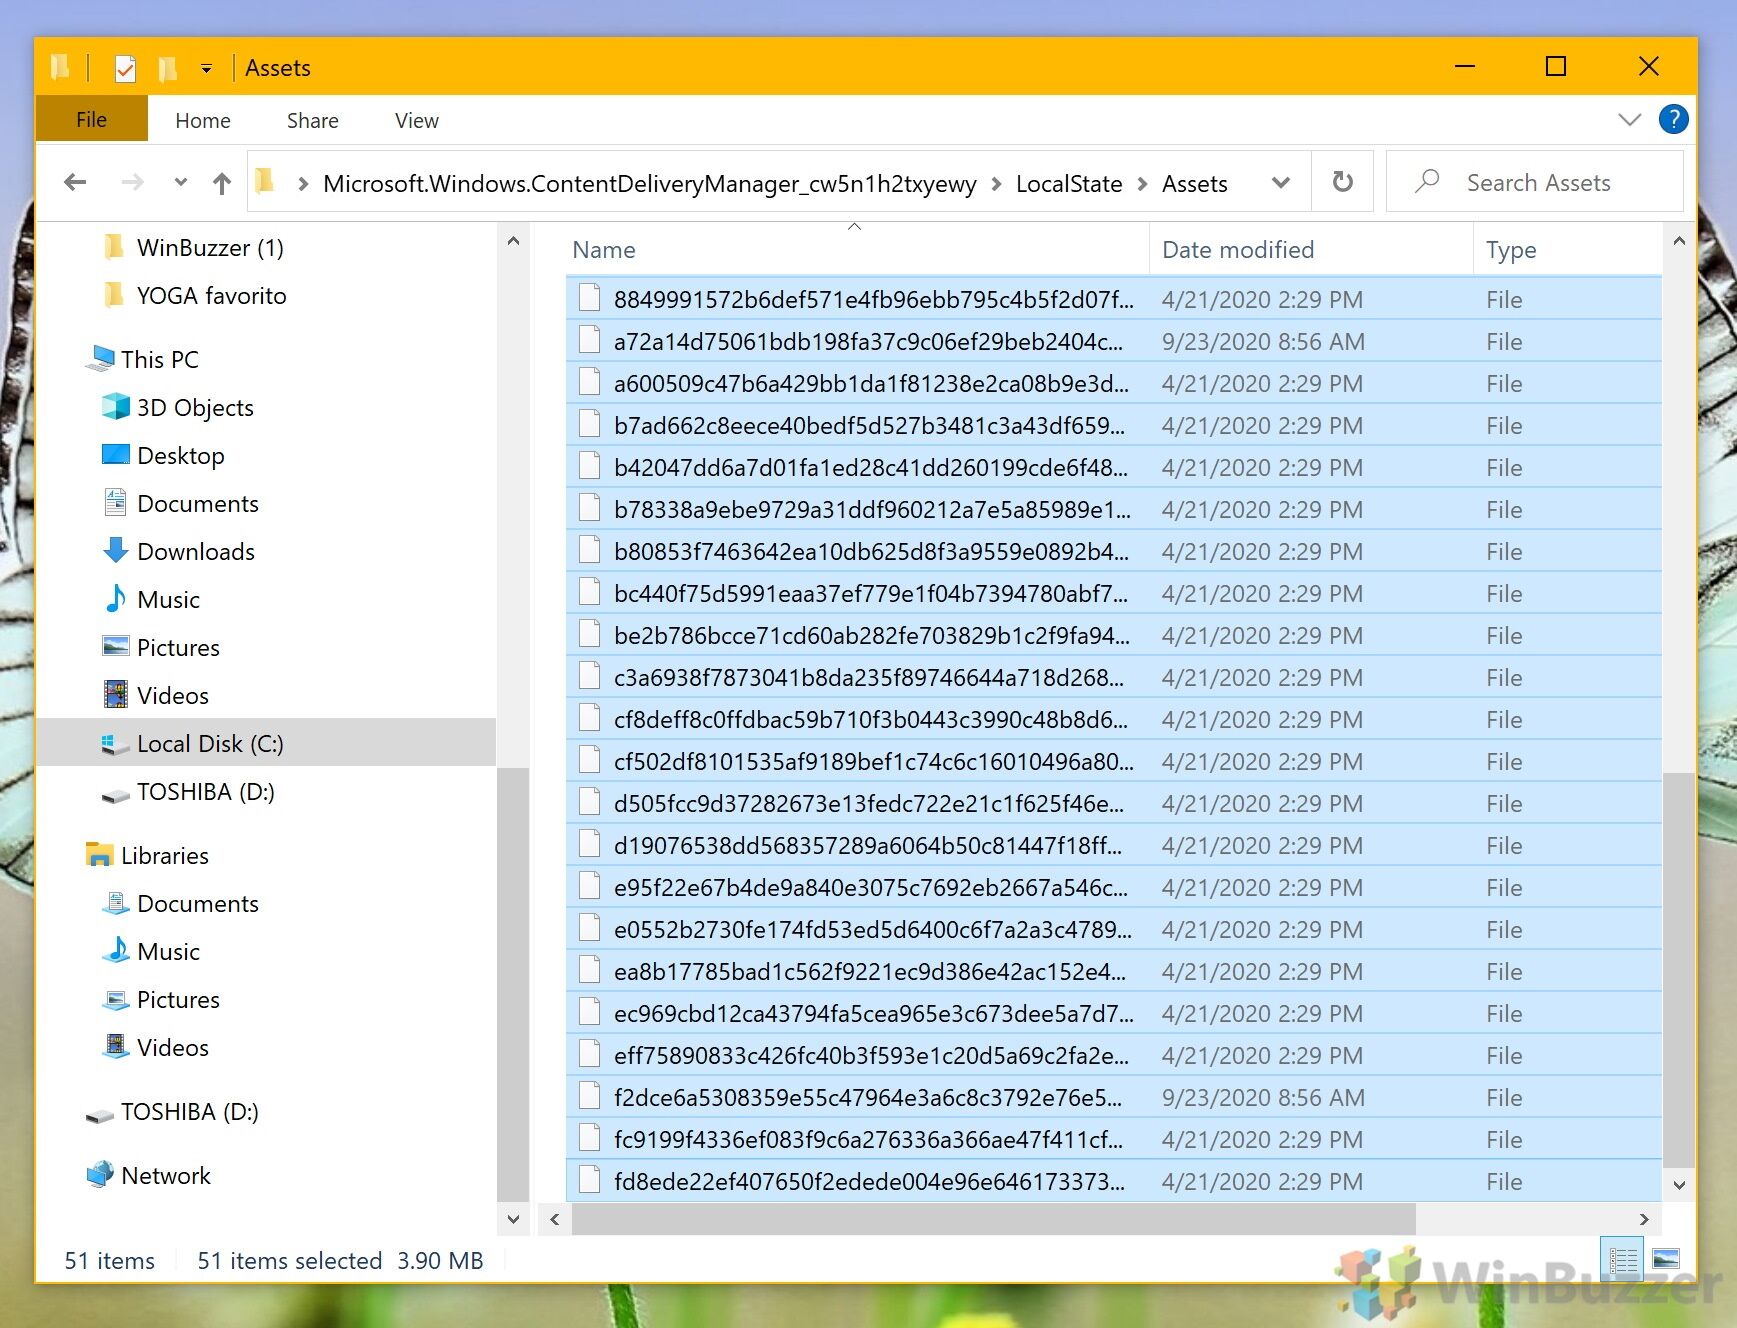Open the File menu tab
Viewport: 1737px width, 1328px height.
coord(91,119)
